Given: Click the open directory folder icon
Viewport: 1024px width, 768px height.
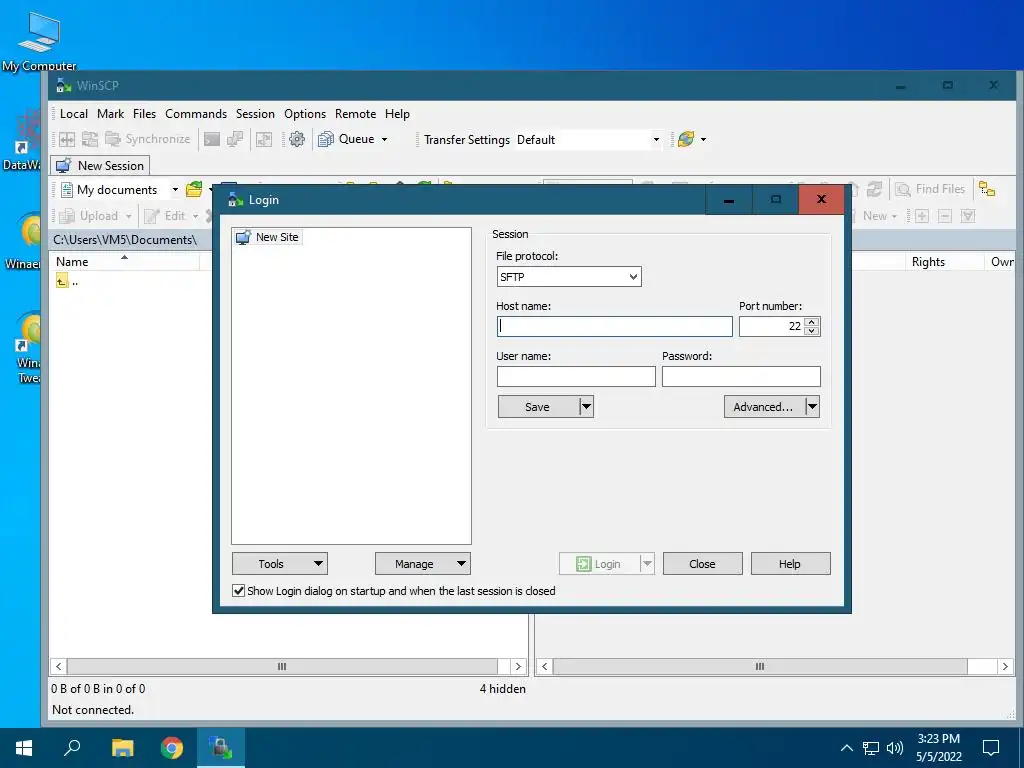Looking at the screenshot, I should [x=194, y=189].
